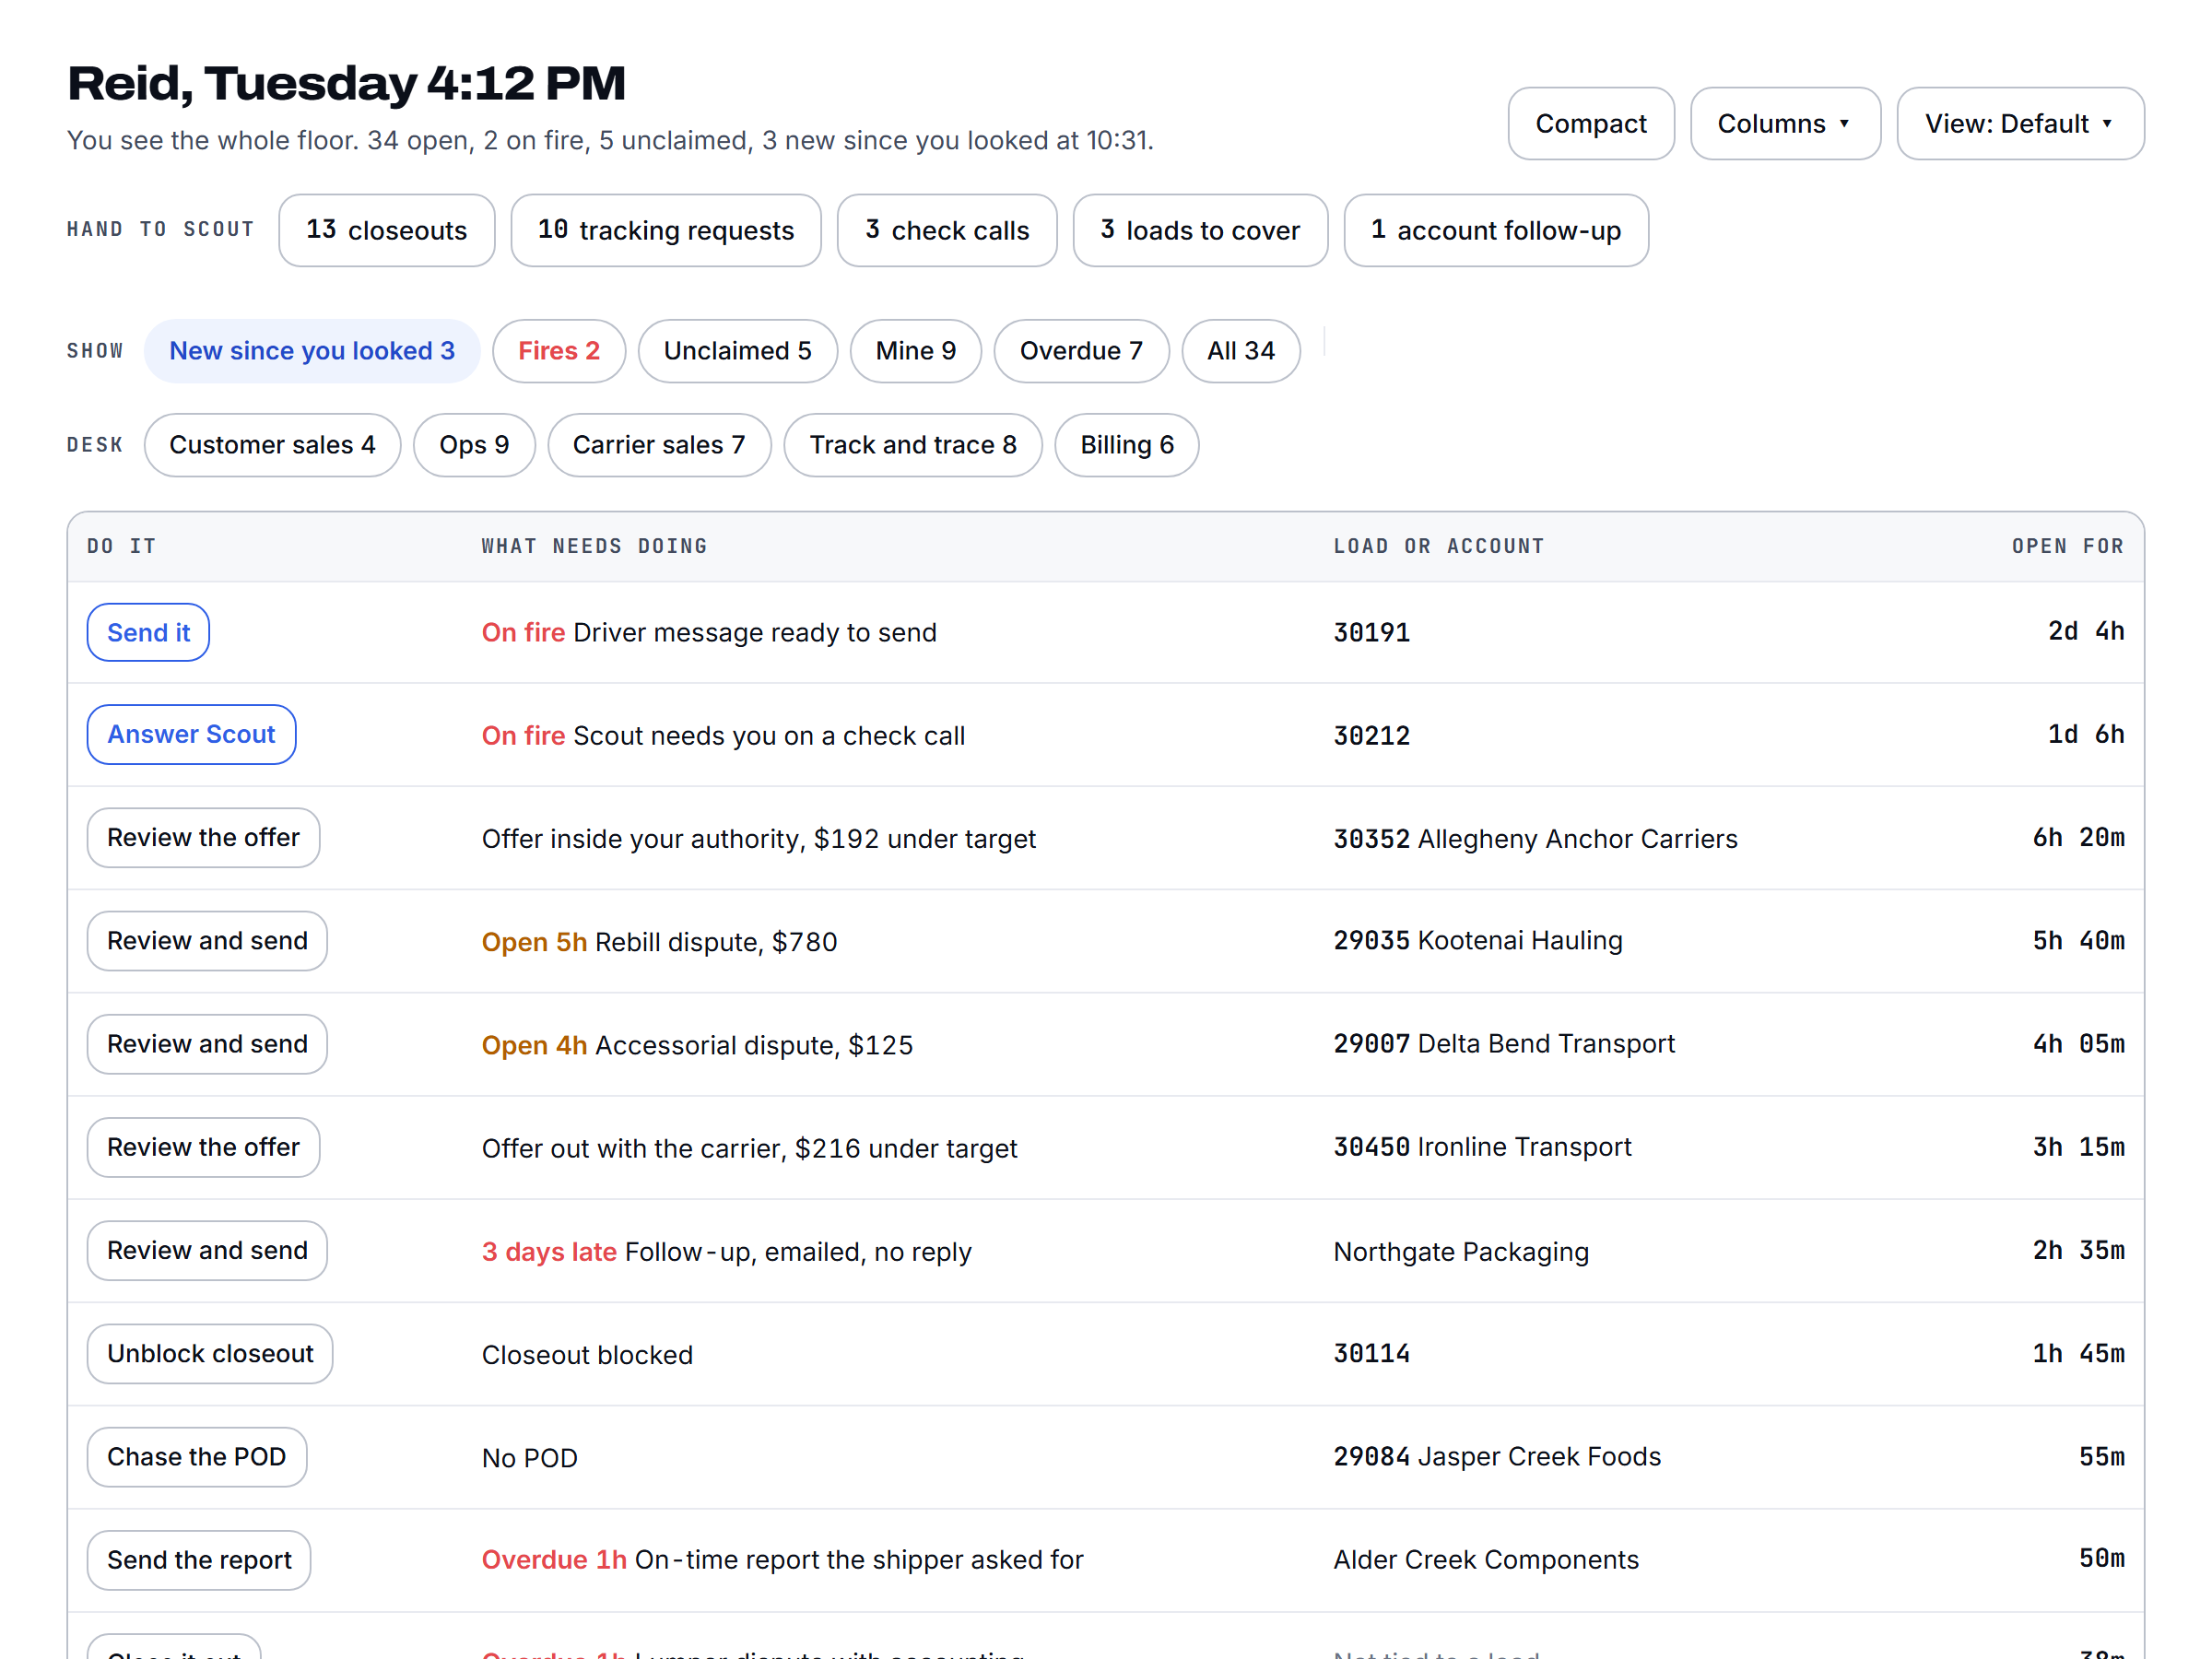The image size is (2212, 1659).
Task: Open 30450 Ironline Transport load
Action: pyautogui.click(x=1482, y=1147)
